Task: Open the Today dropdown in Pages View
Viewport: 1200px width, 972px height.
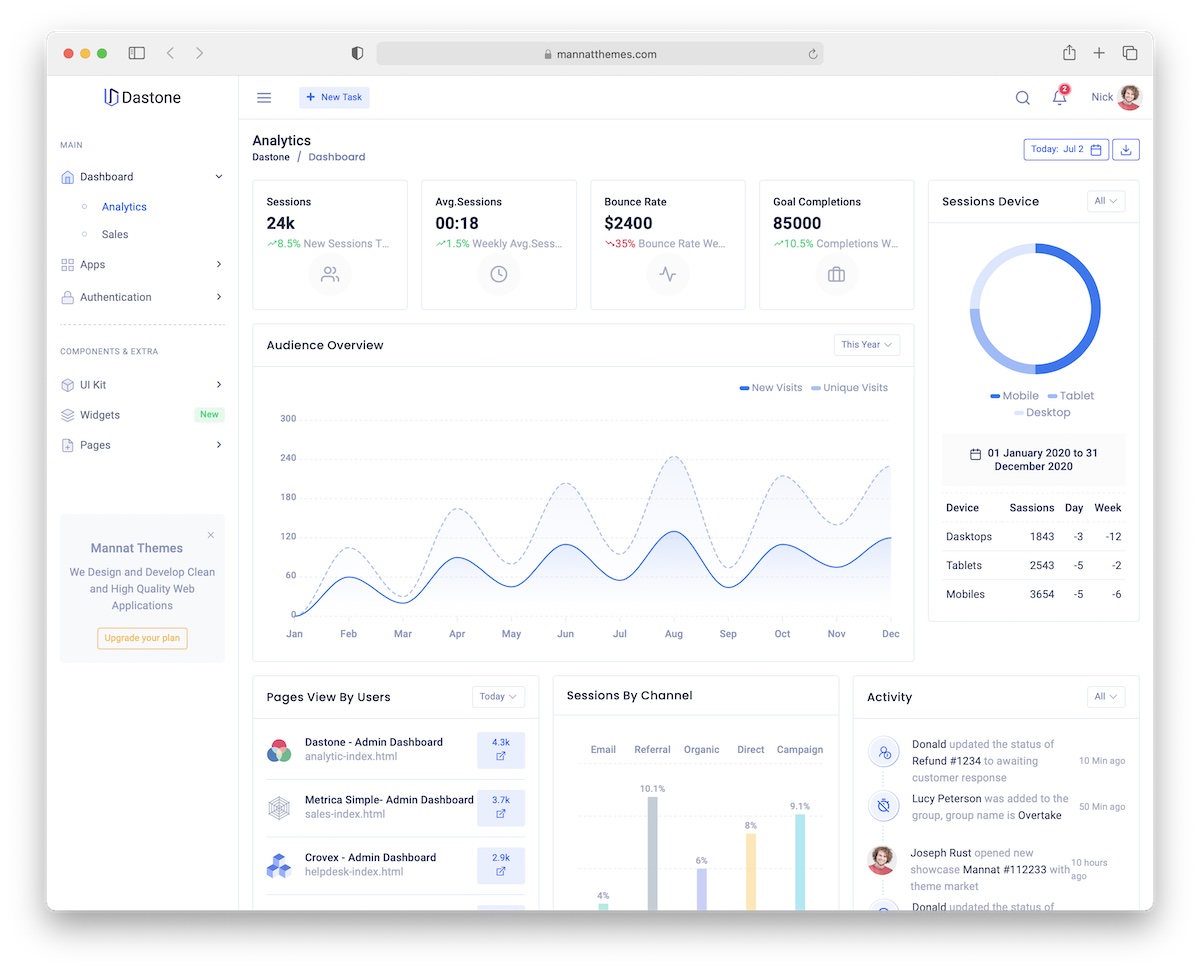Action: coord(498,697)
